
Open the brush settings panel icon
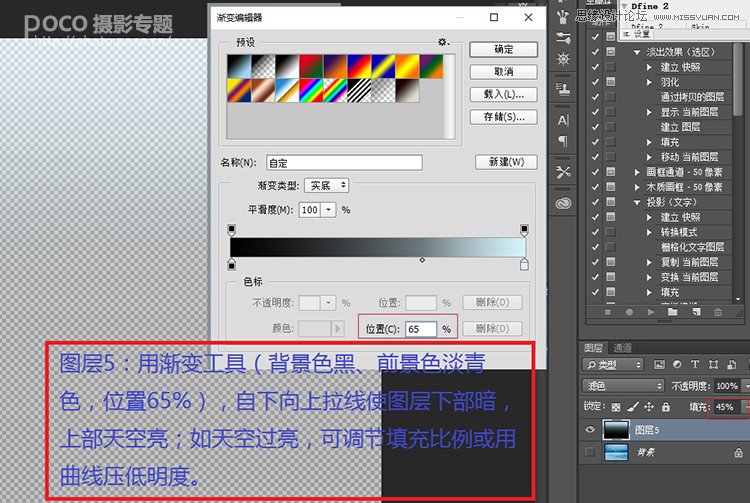[563, 38]
